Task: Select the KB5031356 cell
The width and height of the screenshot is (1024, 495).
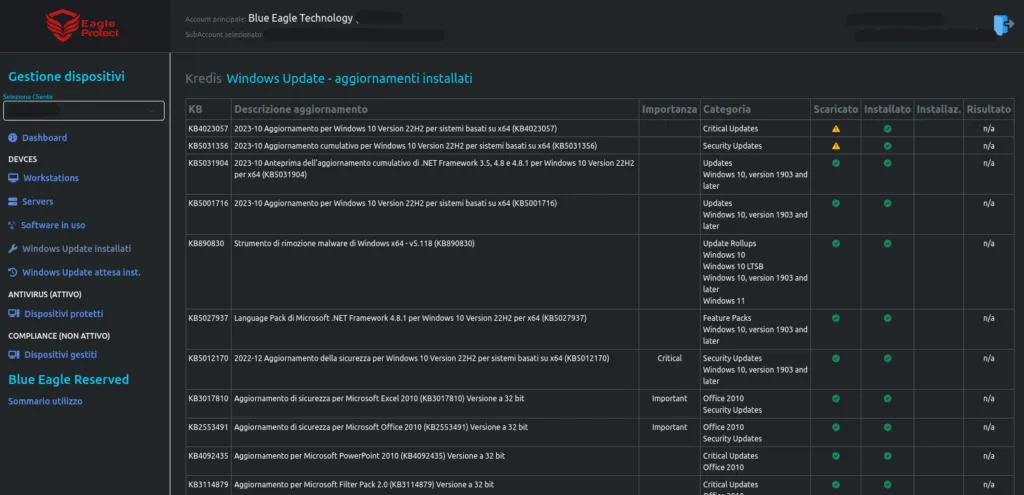Action: tap(208, 146)
